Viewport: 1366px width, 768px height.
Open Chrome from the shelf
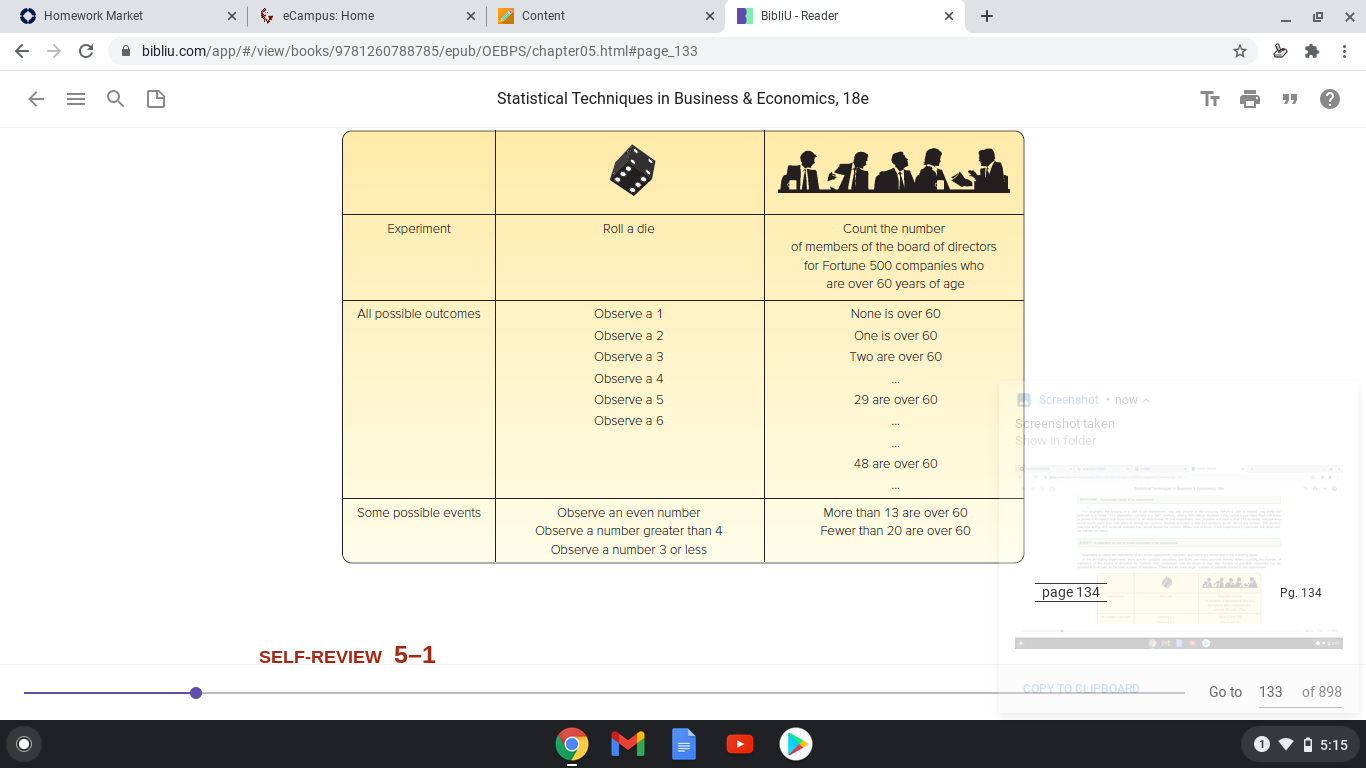pyautogui.click(x=572, y=744)
